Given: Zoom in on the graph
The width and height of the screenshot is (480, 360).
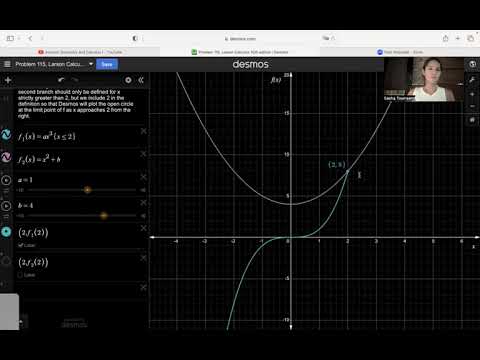Looking at the screenshot, I should pyautogui.click(x=472, y=94).
